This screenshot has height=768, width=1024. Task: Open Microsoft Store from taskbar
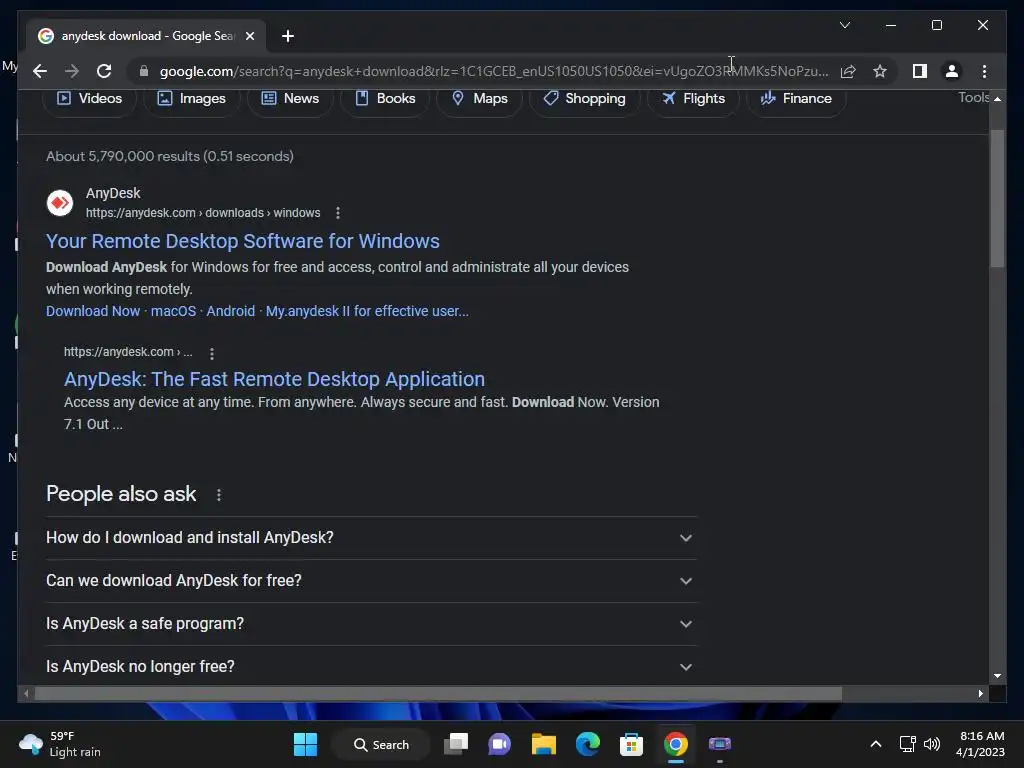pyautogui.click(x=632, y=744)
